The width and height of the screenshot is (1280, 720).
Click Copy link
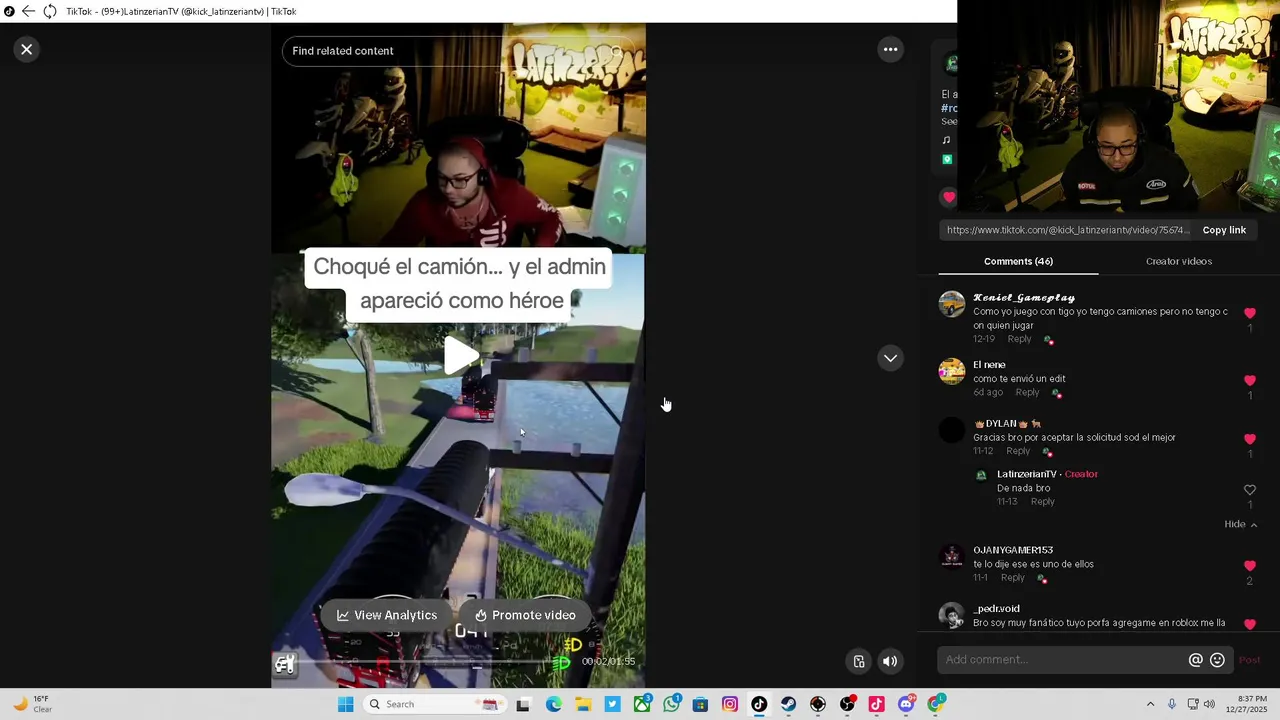pos(1224,230)
